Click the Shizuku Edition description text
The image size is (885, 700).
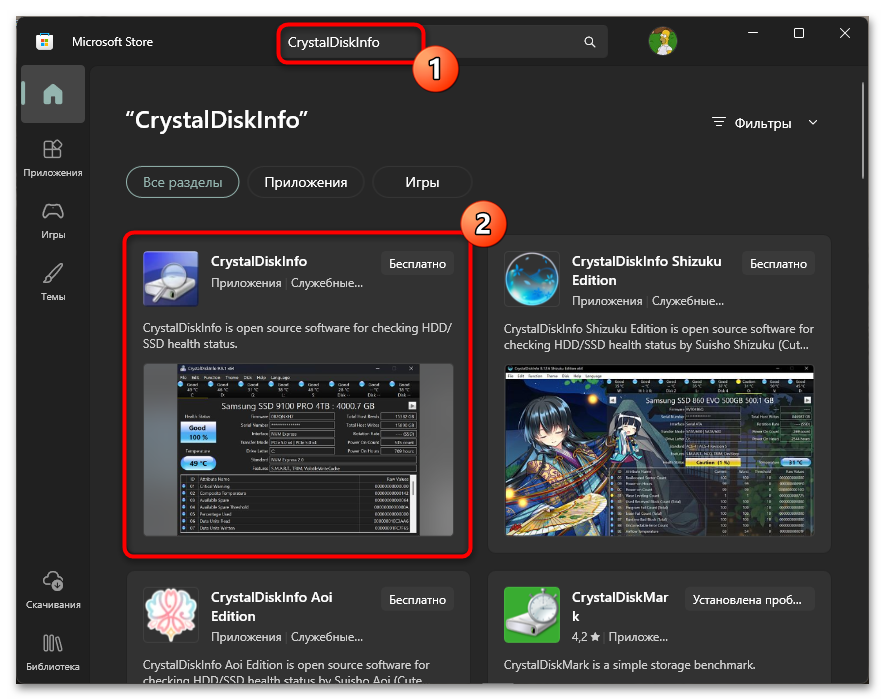click(659, 336)
